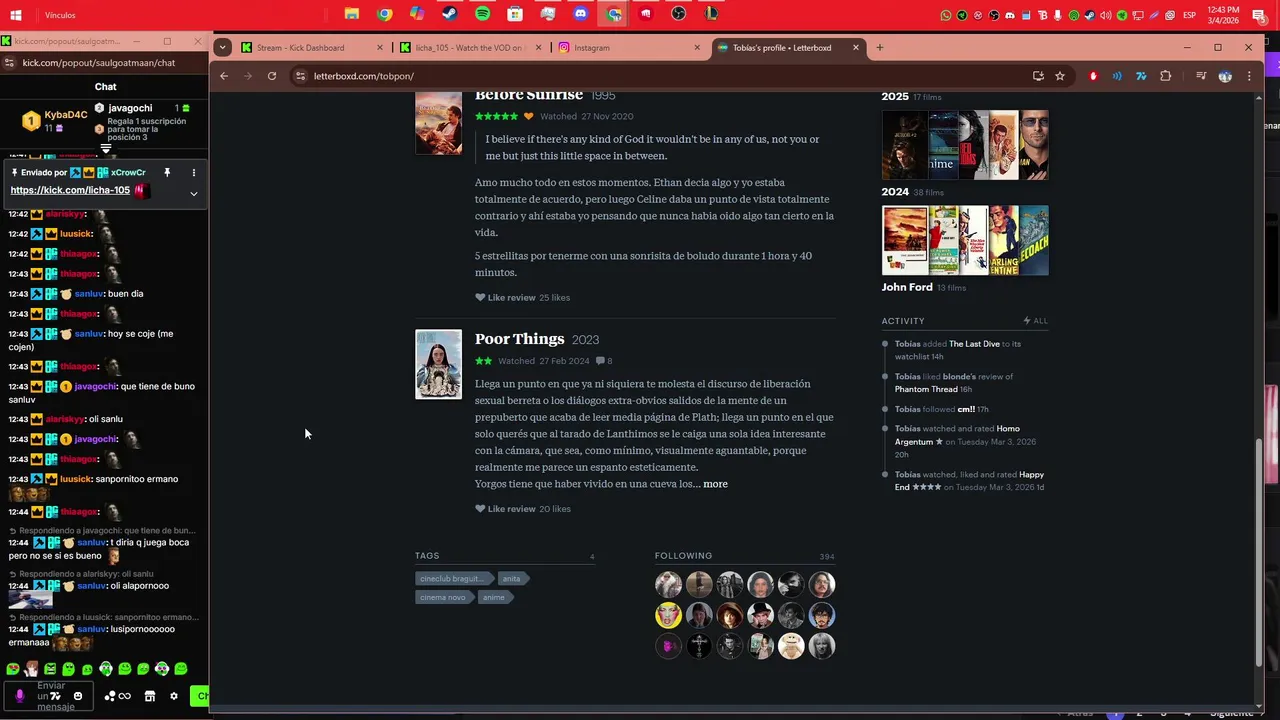Expand the pinned chat message chevron
The image size is (1280, 720).
(194, 193)
